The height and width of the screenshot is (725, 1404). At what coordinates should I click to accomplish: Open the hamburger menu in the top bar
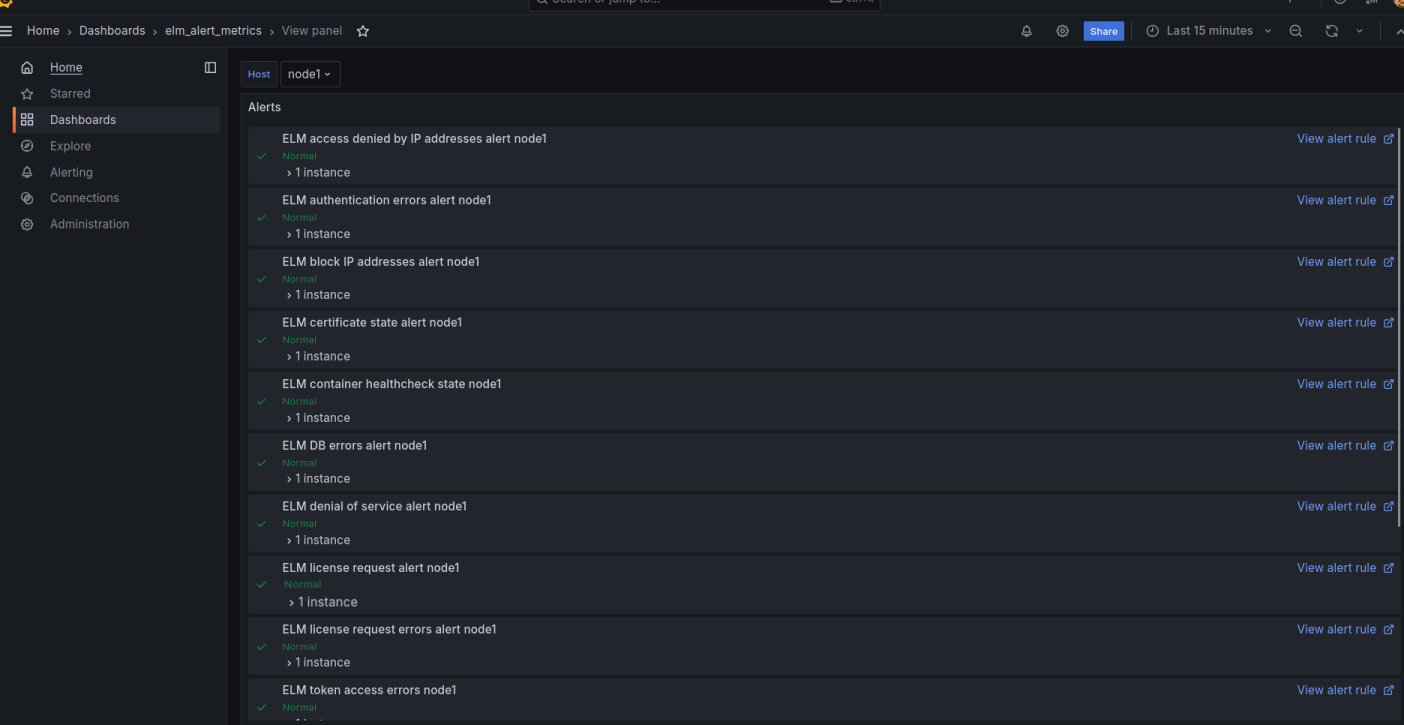7,31
